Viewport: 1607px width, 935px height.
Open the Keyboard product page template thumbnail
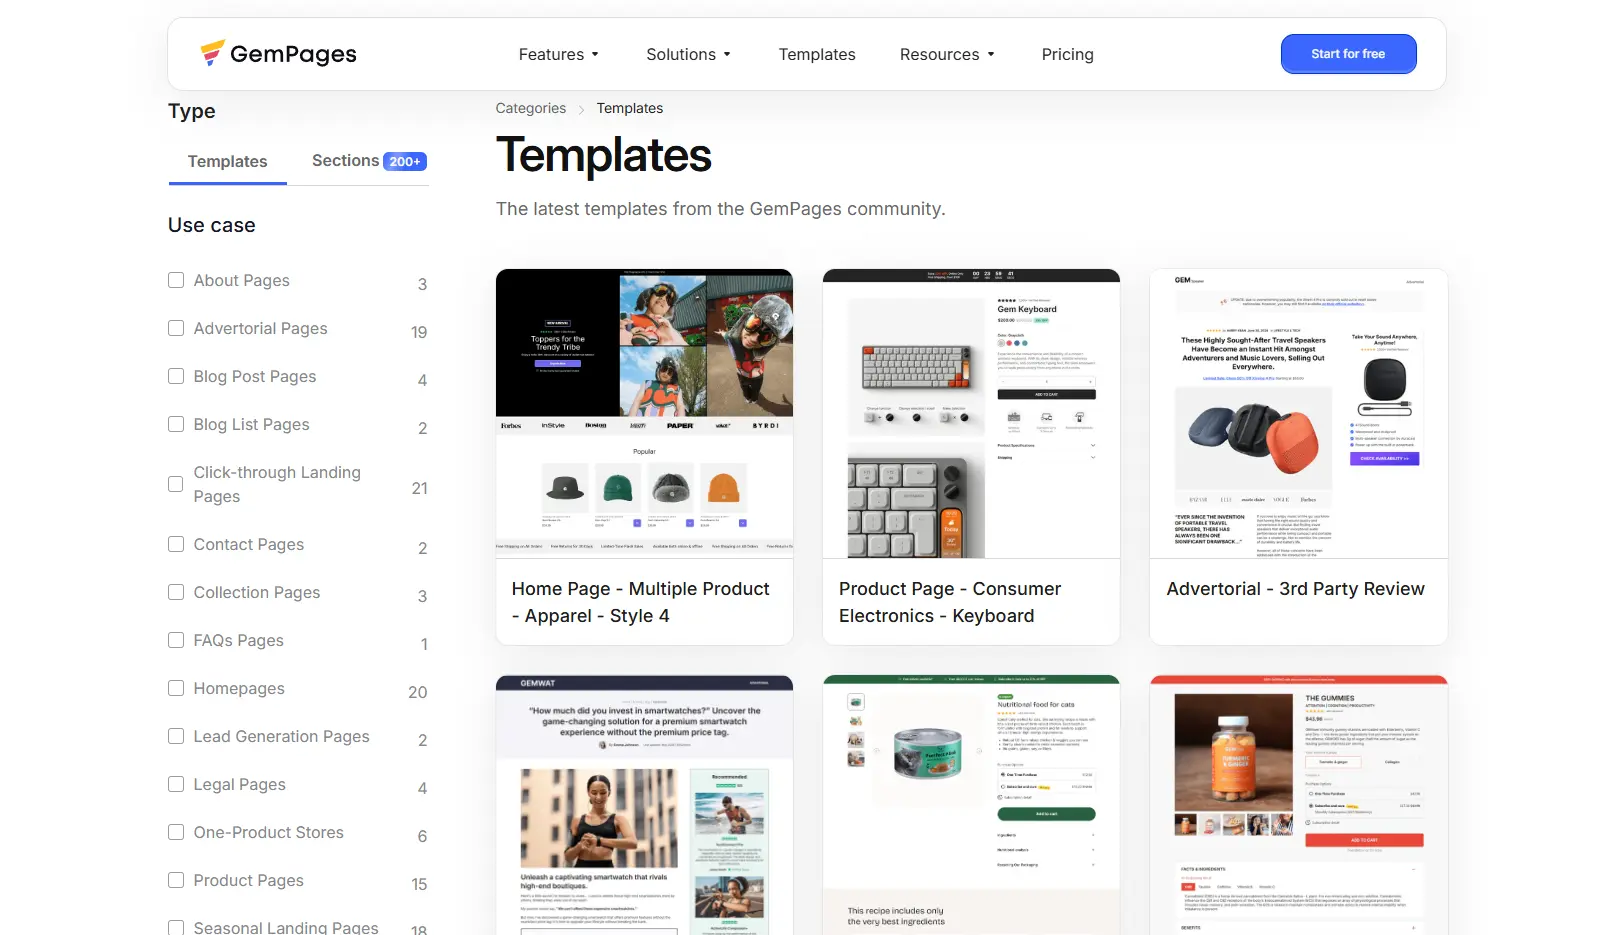(971, 413)
